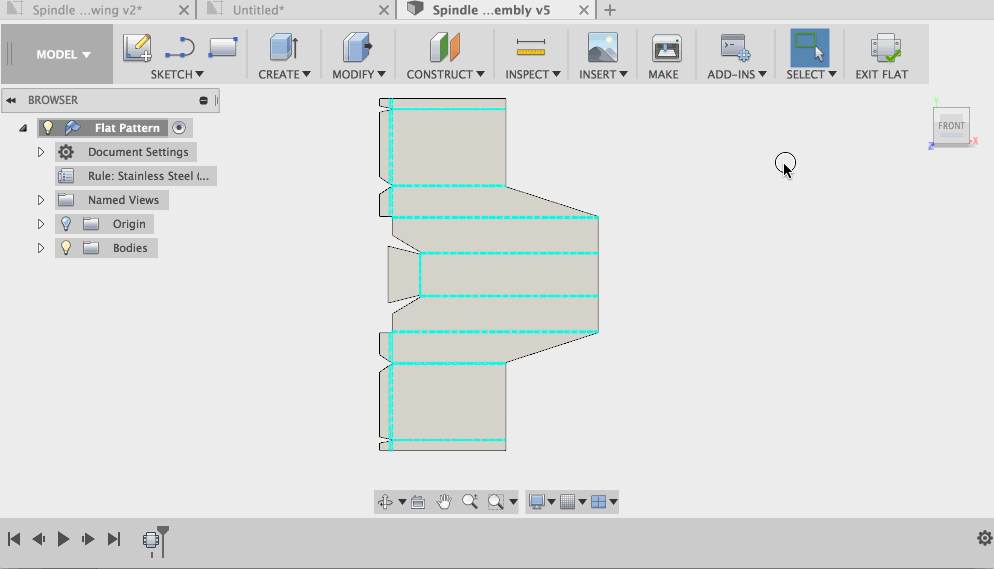Expand the Document Settings node

click(x=41, y=152)
